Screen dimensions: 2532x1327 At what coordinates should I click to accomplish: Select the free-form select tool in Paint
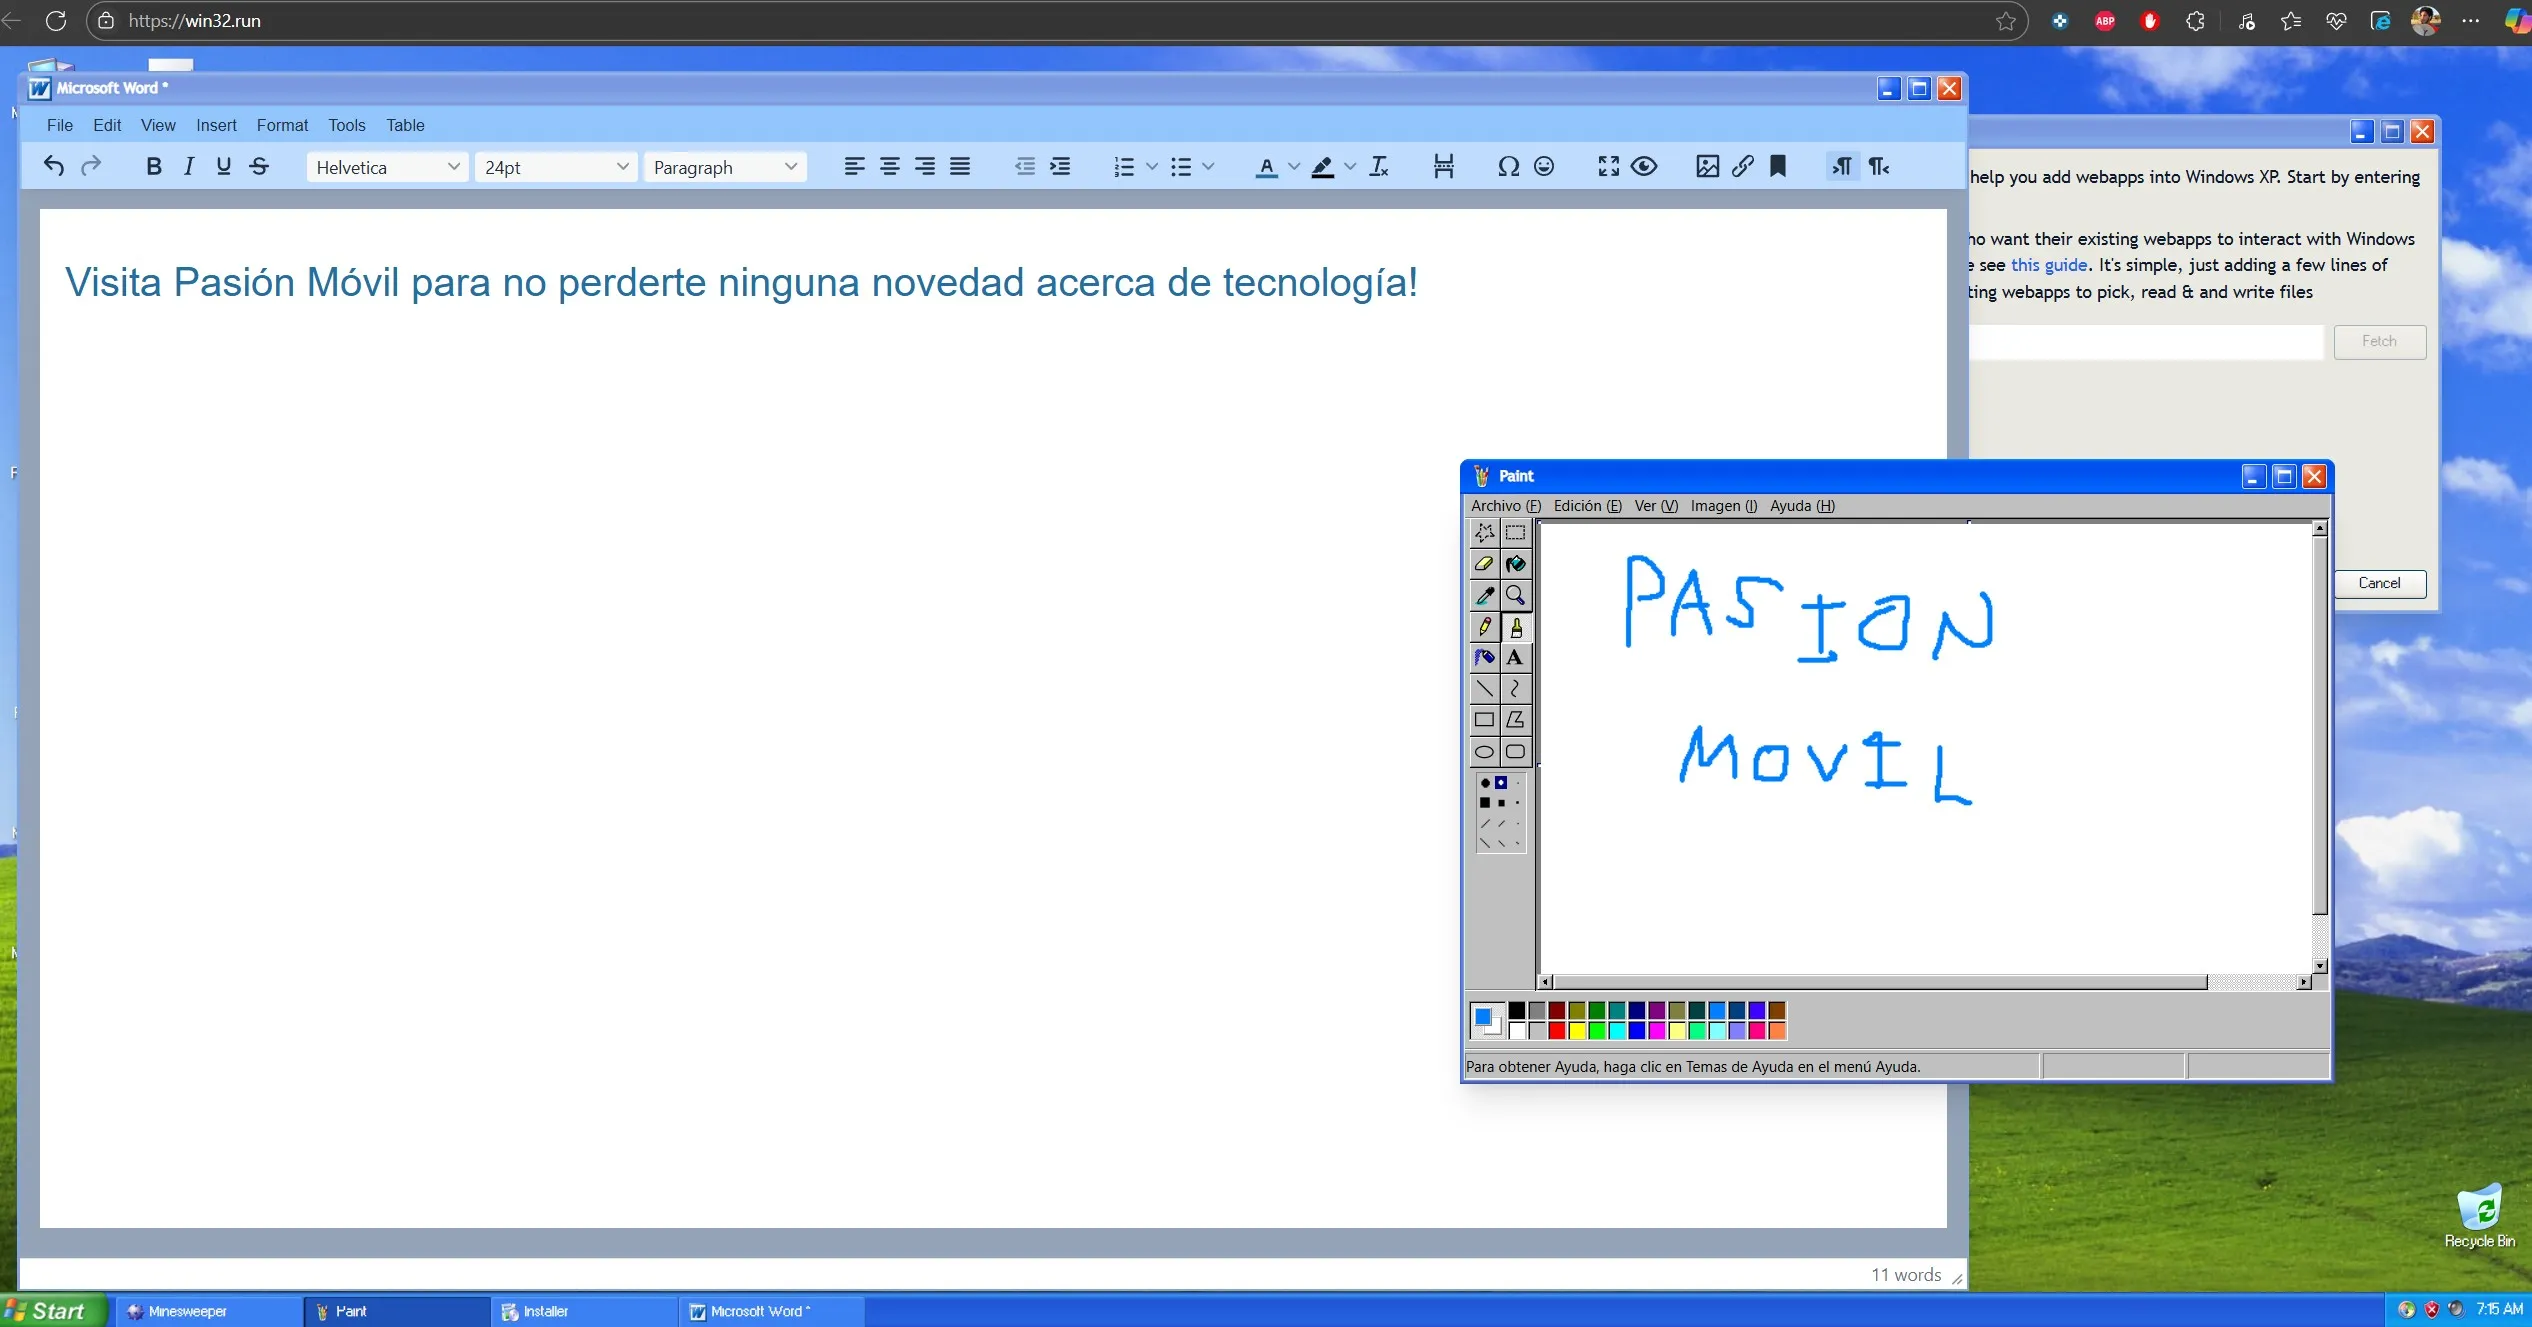pos(1485,533)
